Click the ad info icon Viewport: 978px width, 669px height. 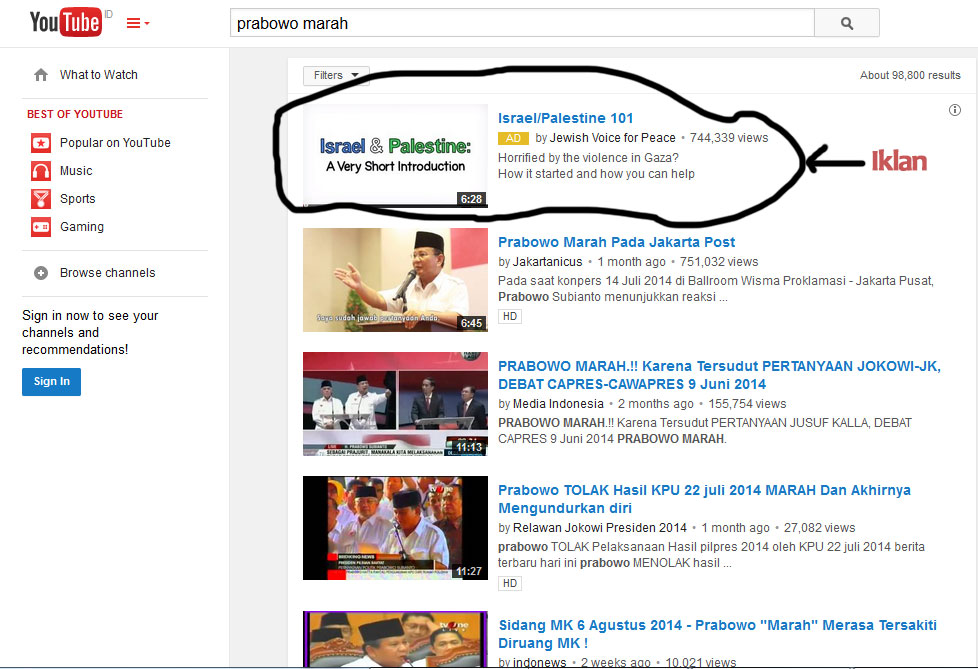954,110
